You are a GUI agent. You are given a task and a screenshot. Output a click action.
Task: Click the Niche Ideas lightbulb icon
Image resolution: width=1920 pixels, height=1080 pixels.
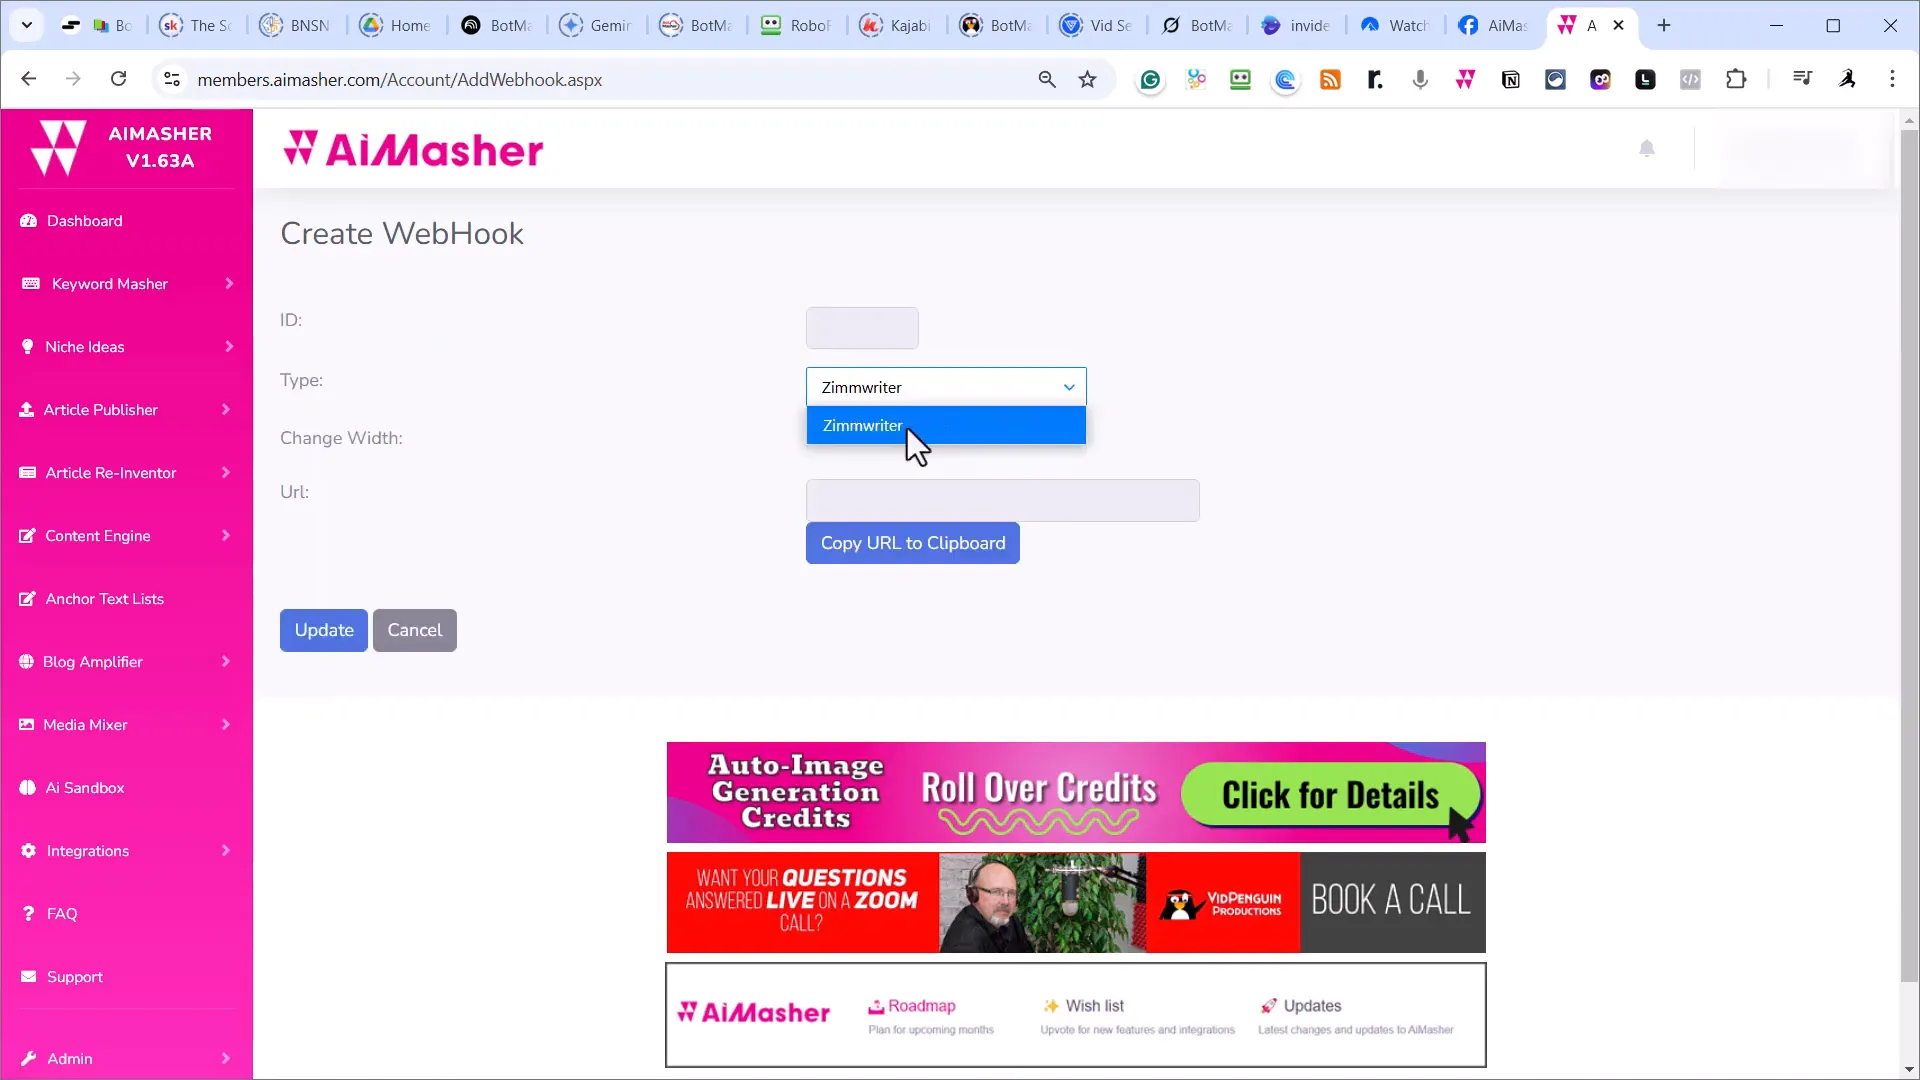(x=27, y=347)
